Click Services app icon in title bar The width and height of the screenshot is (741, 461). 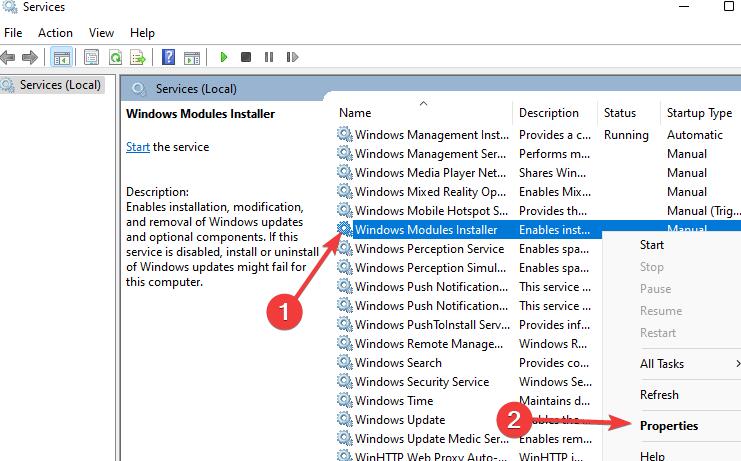click(9, 7)
